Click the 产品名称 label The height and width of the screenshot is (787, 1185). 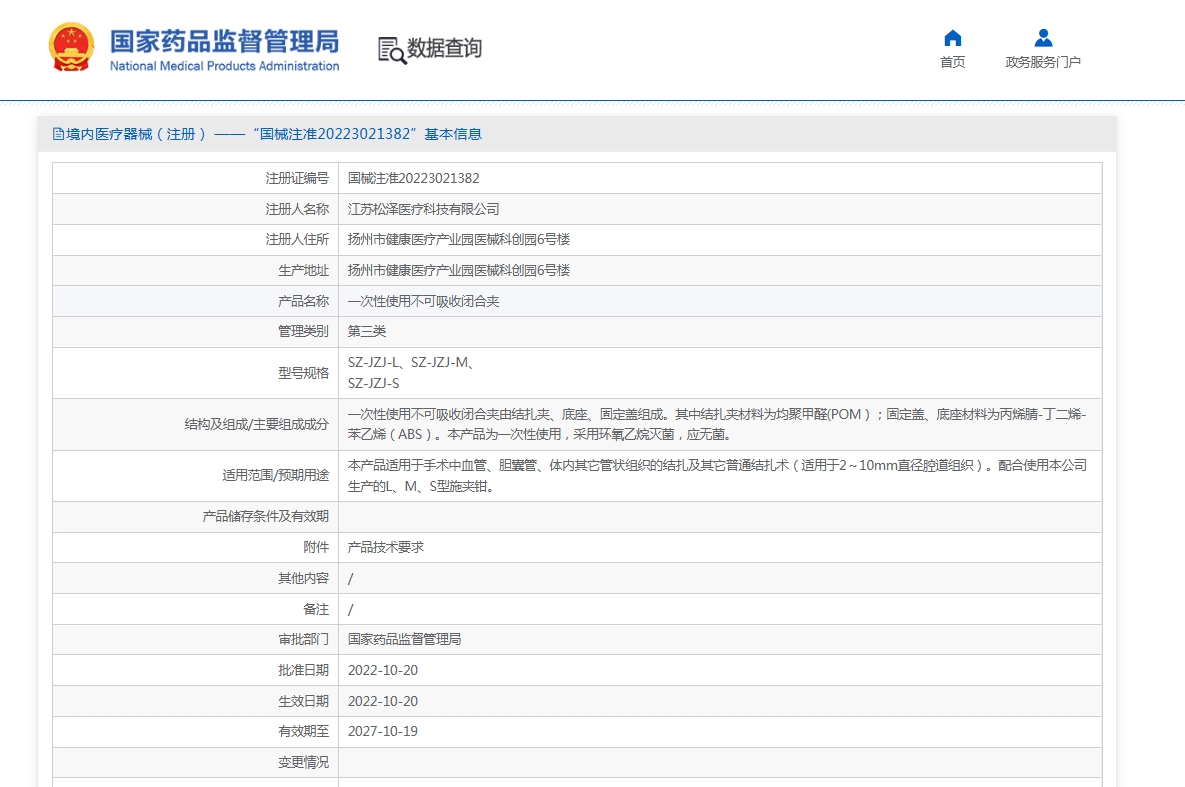pos(303,302)
